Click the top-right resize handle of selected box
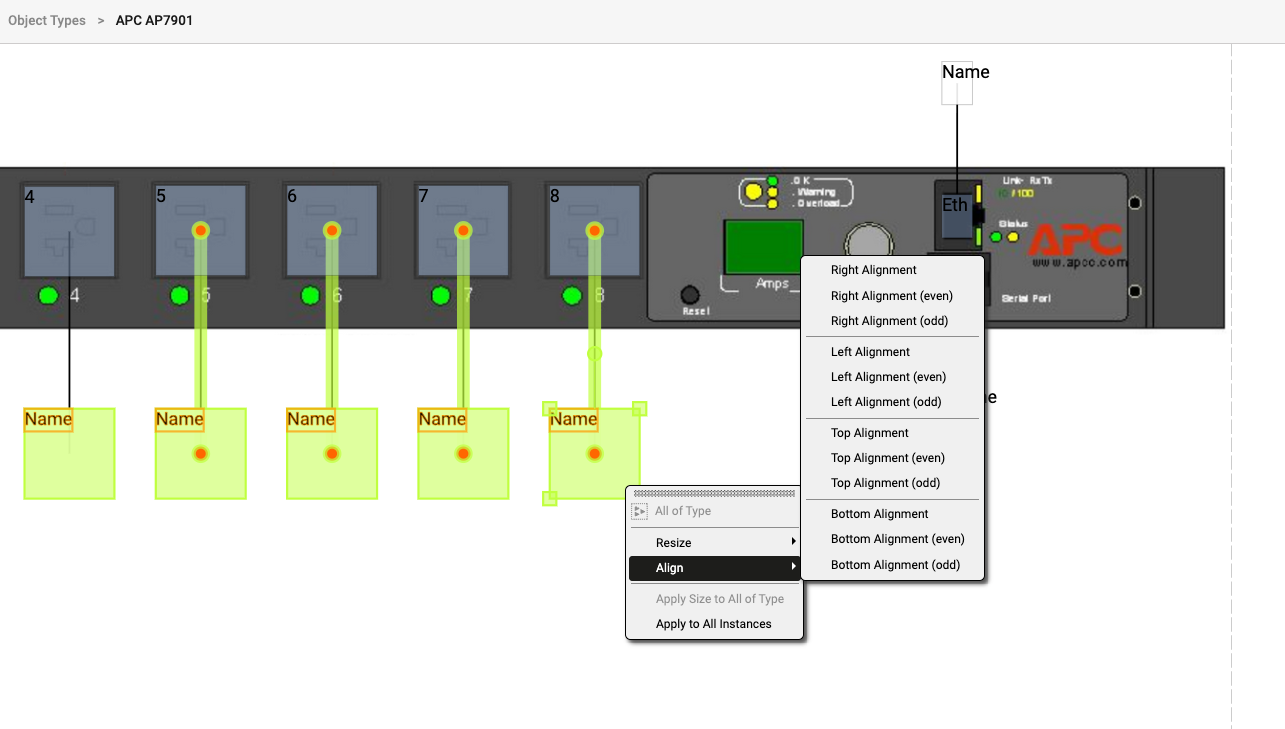 [x=640, y=408]
